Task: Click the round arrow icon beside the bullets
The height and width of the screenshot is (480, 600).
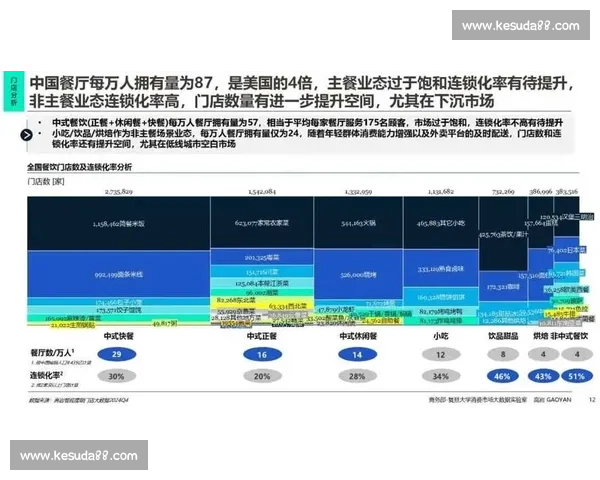Action: (x=26, y=135)
